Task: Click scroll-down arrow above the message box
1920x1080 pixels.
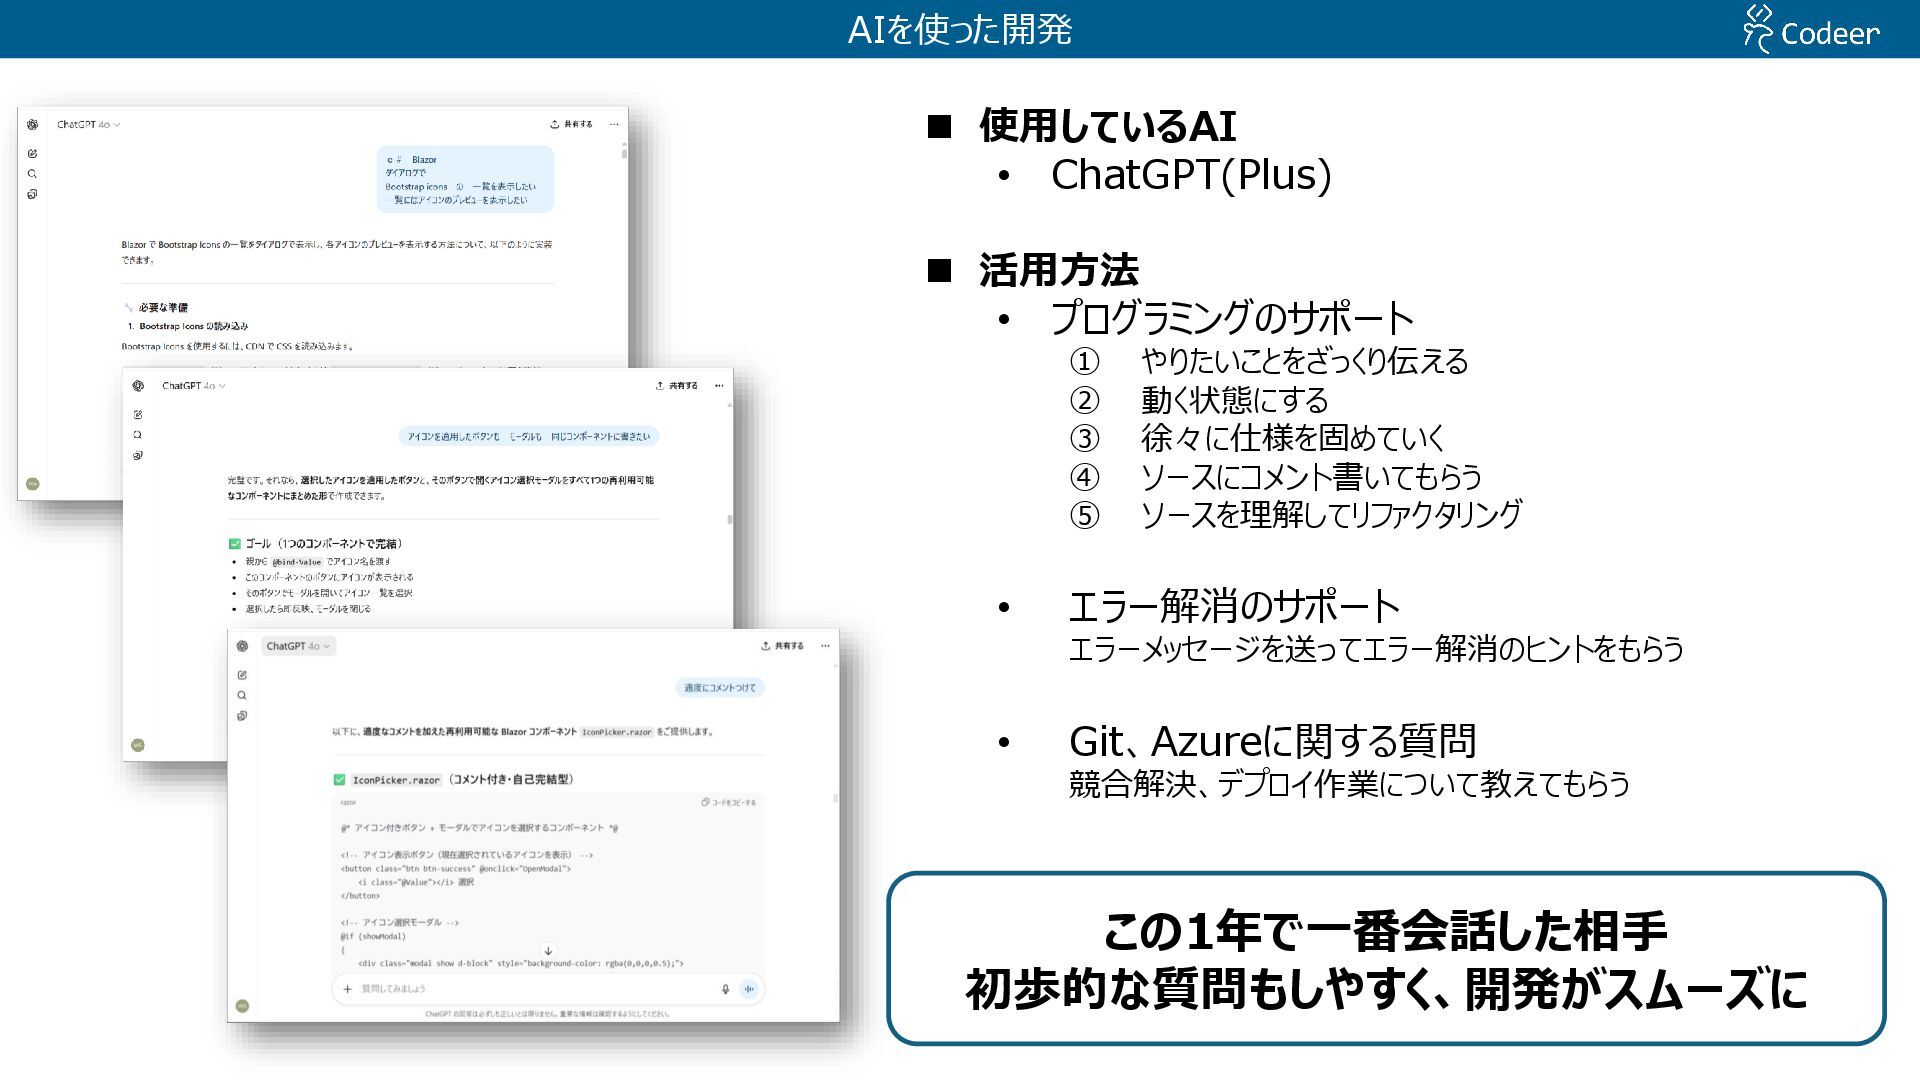Action: [x=548, y=951]
